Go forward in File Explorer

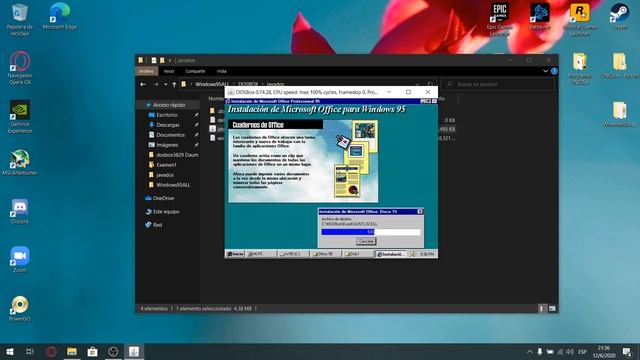click(x=156, y=84)
